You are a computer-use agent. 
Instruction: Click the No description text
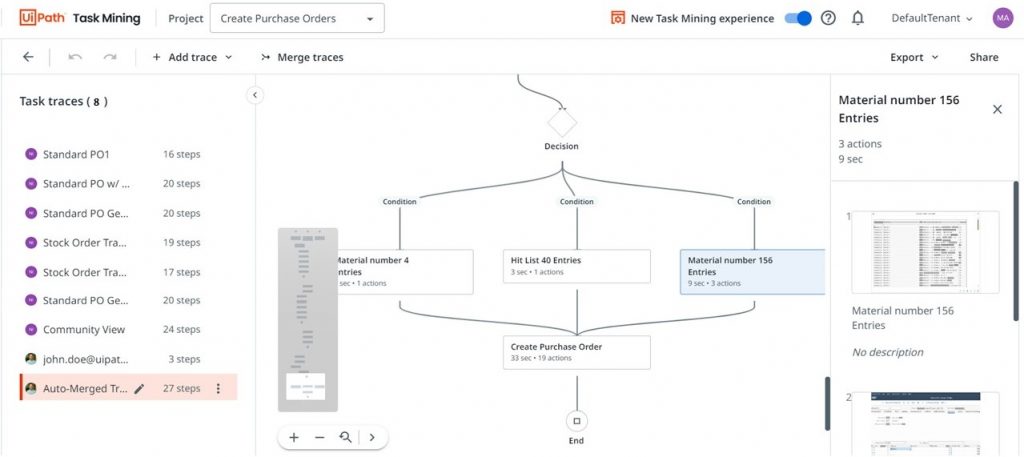(888, 352)
